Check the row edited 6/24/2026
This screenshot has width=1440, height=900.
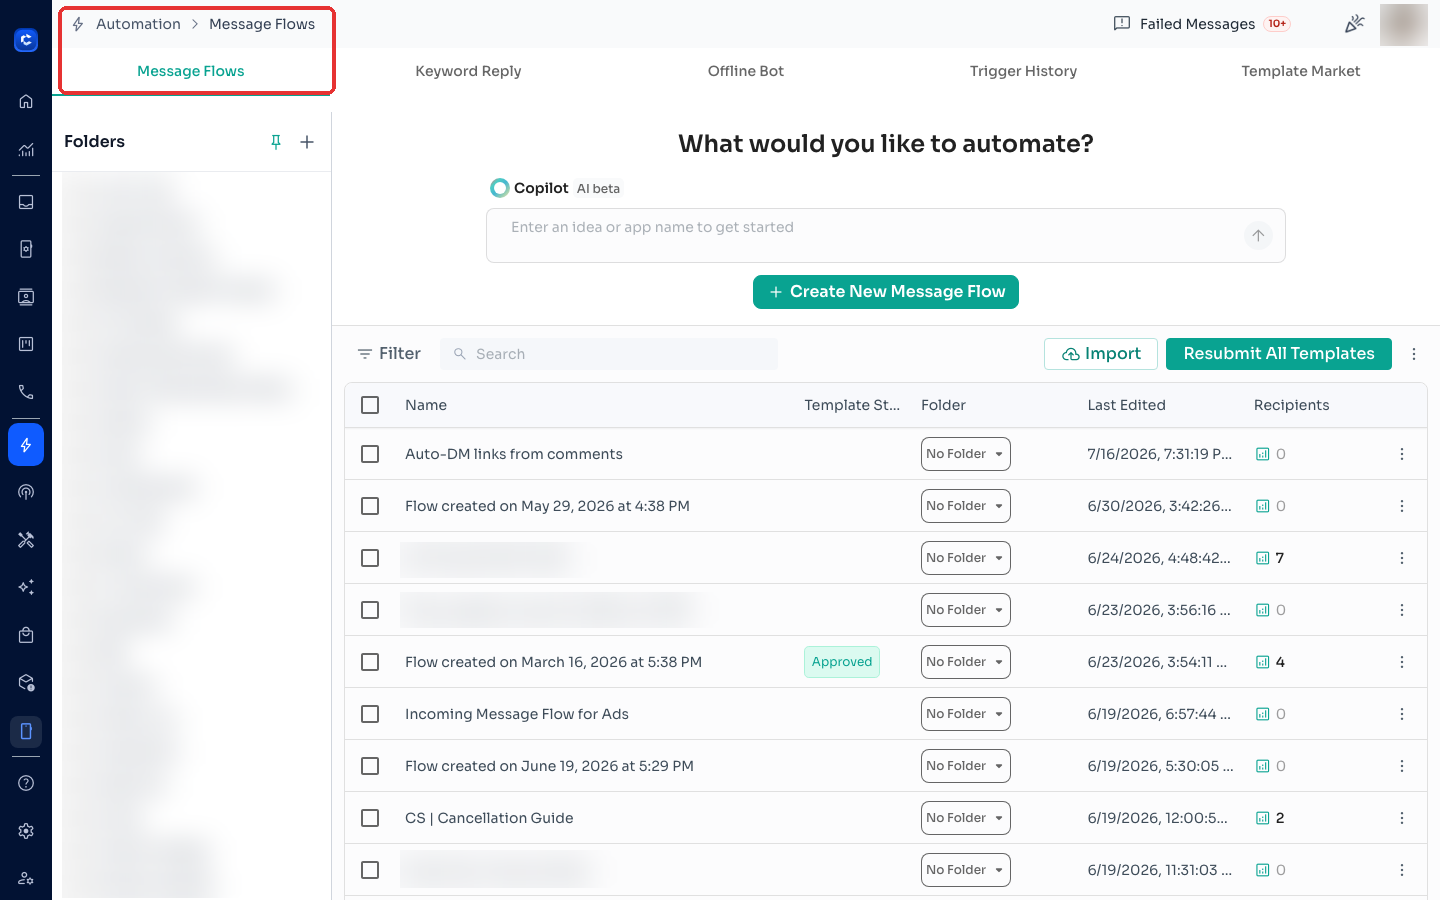click(370, 558)
